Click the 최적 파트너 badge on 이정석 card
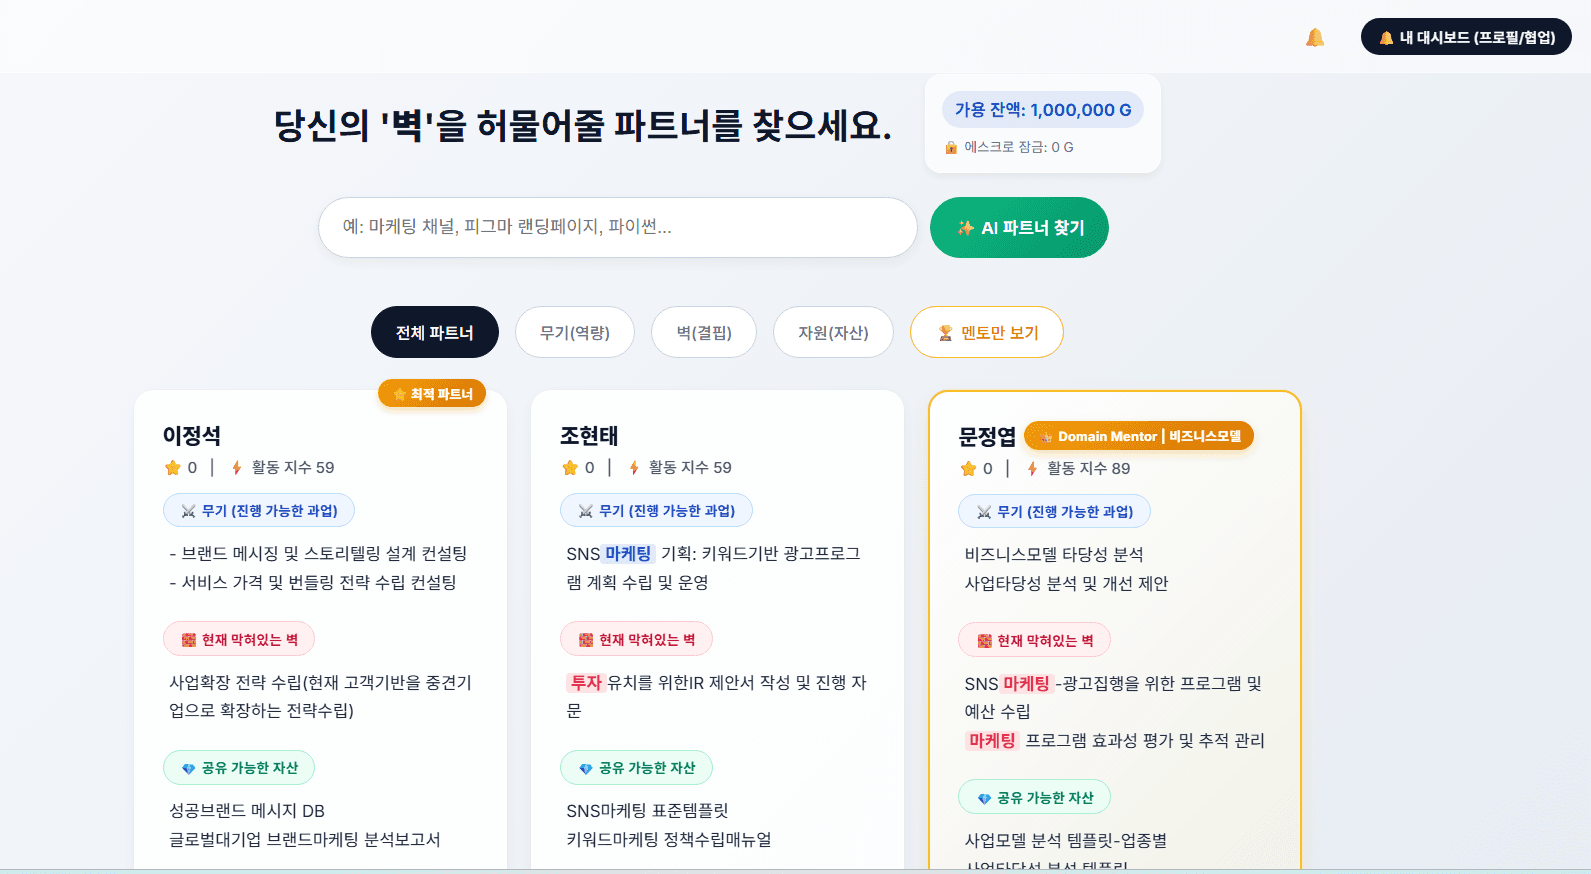 click(432, 394)
